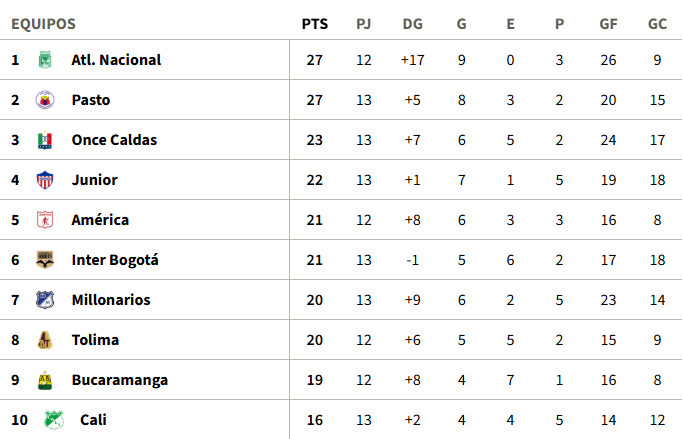The width and height of the screenshot is (683, 439).
Task: Open the Atl. Nacional team link
Action: click(116, 60)
